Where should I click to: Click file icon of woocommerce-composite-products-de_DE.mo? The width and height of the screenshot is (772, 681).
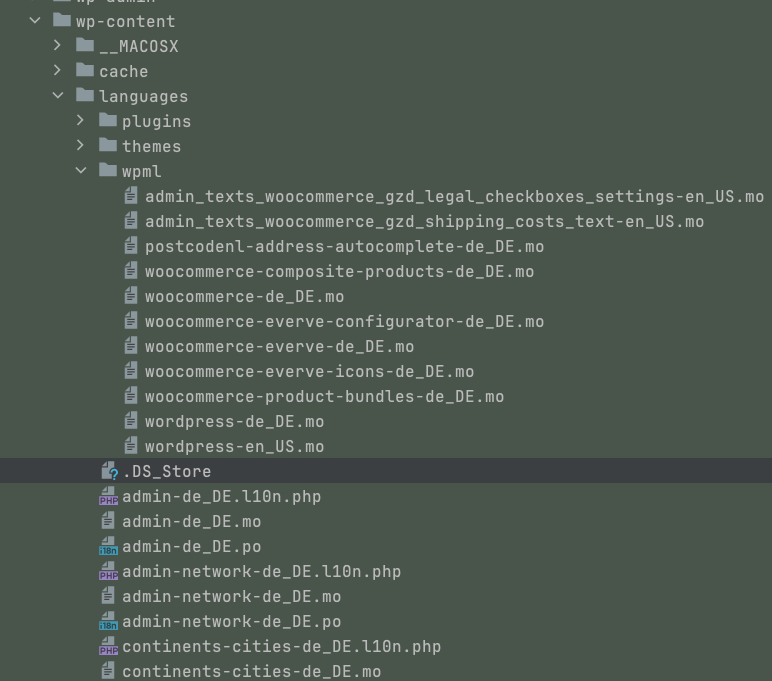pyautogui.click(x=131, y=271)
